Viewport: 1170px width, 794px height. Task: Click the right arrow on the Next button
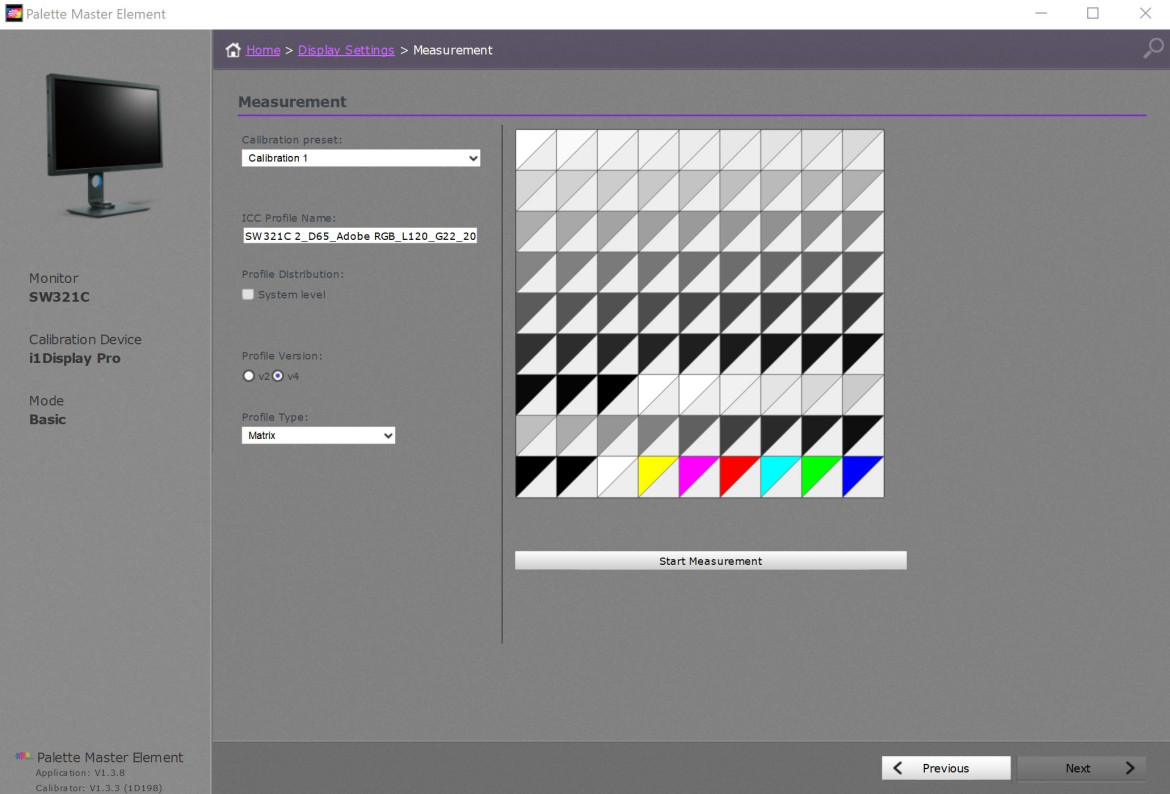tap(1130, 768)
